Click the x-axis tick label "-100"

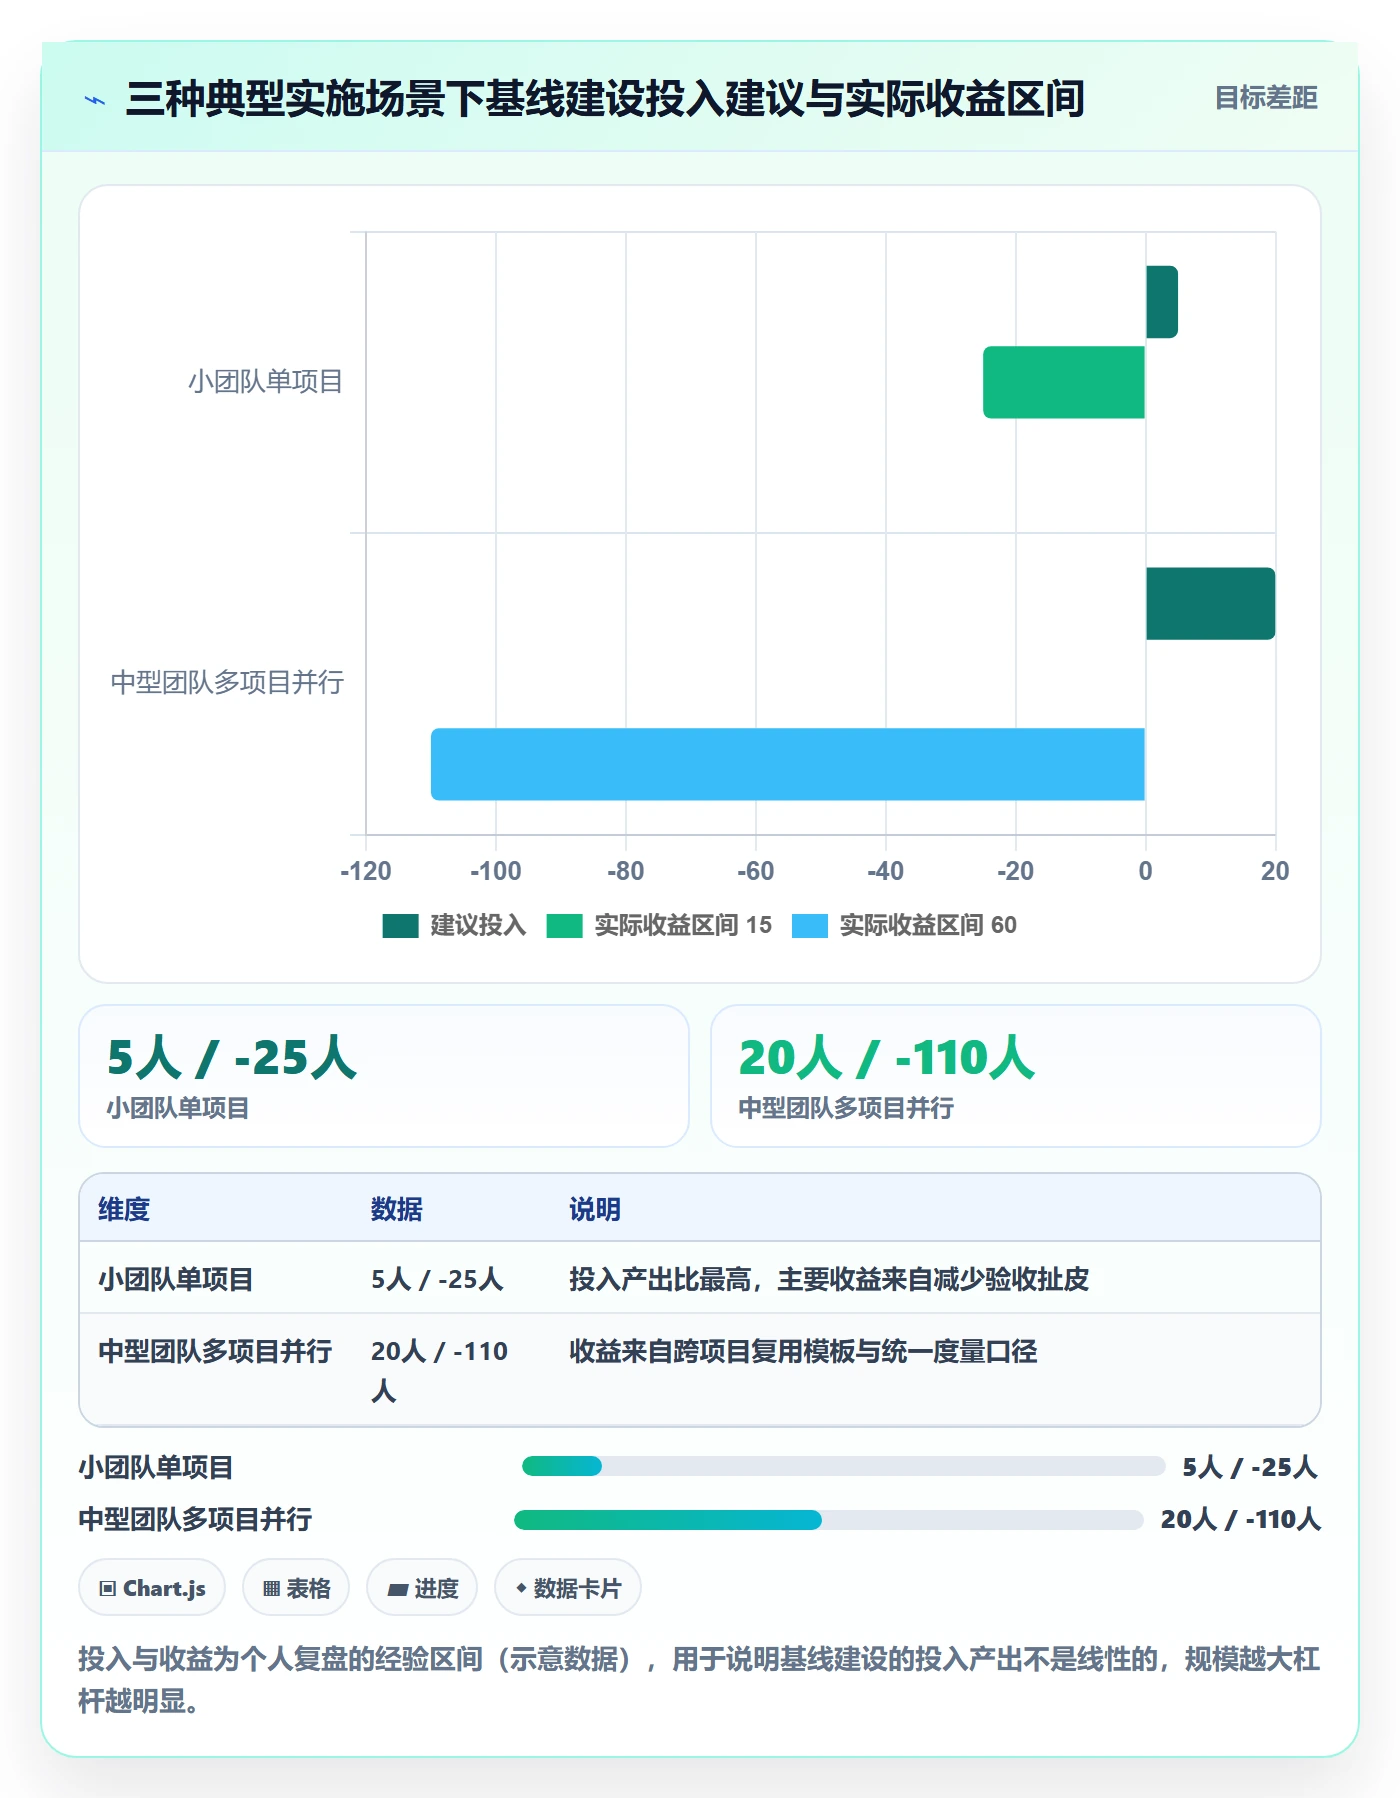496,871
